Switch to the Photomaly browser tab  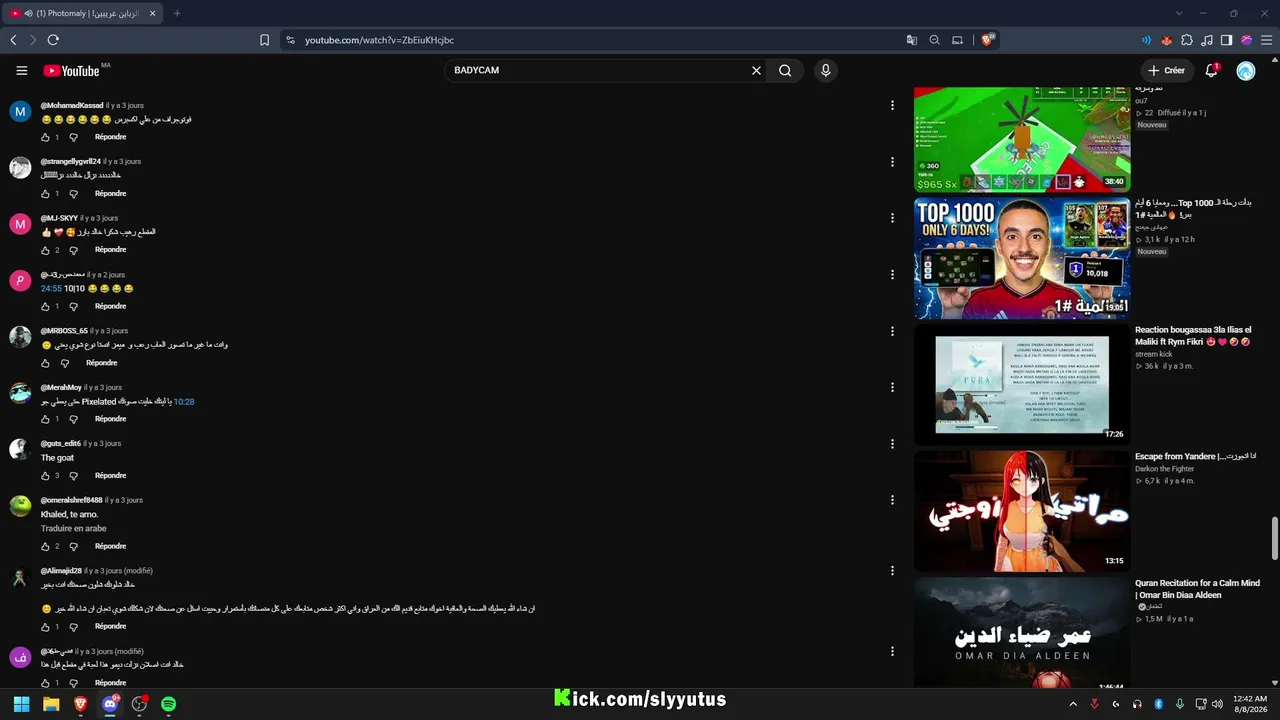coord(82,13)
